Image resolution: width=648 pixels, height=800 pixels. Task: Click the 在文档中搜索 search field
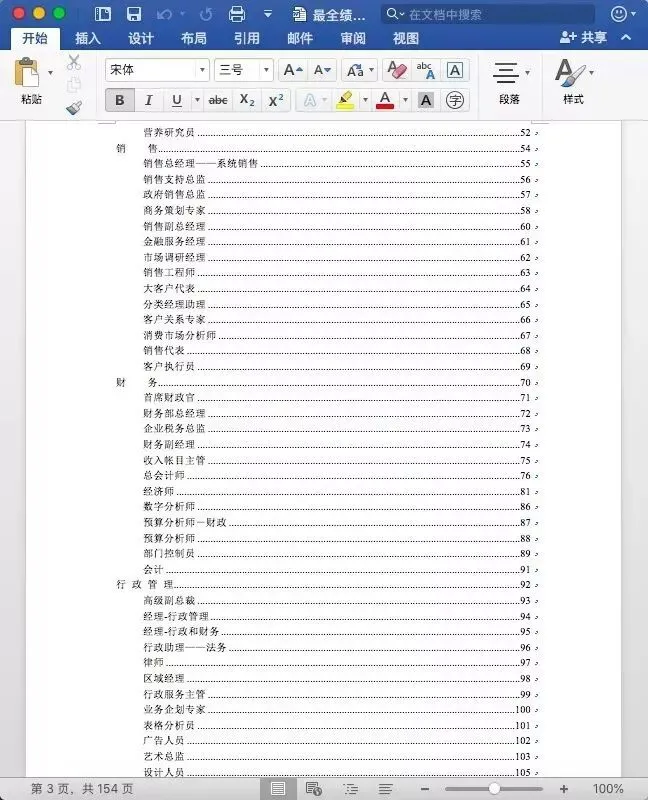pyautogui.click(x=488, y=14)
